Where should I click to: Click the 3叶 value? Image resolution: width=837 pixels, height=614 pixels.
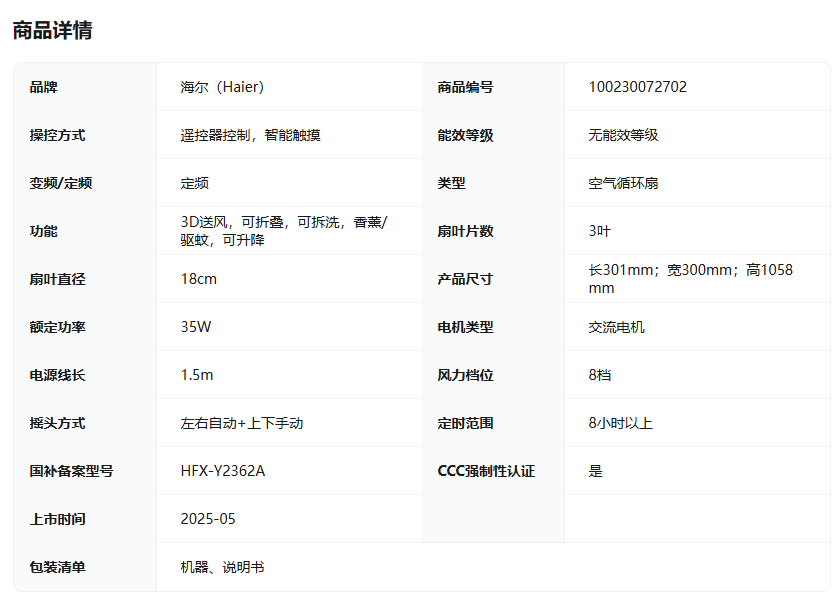tap(599, 231)
